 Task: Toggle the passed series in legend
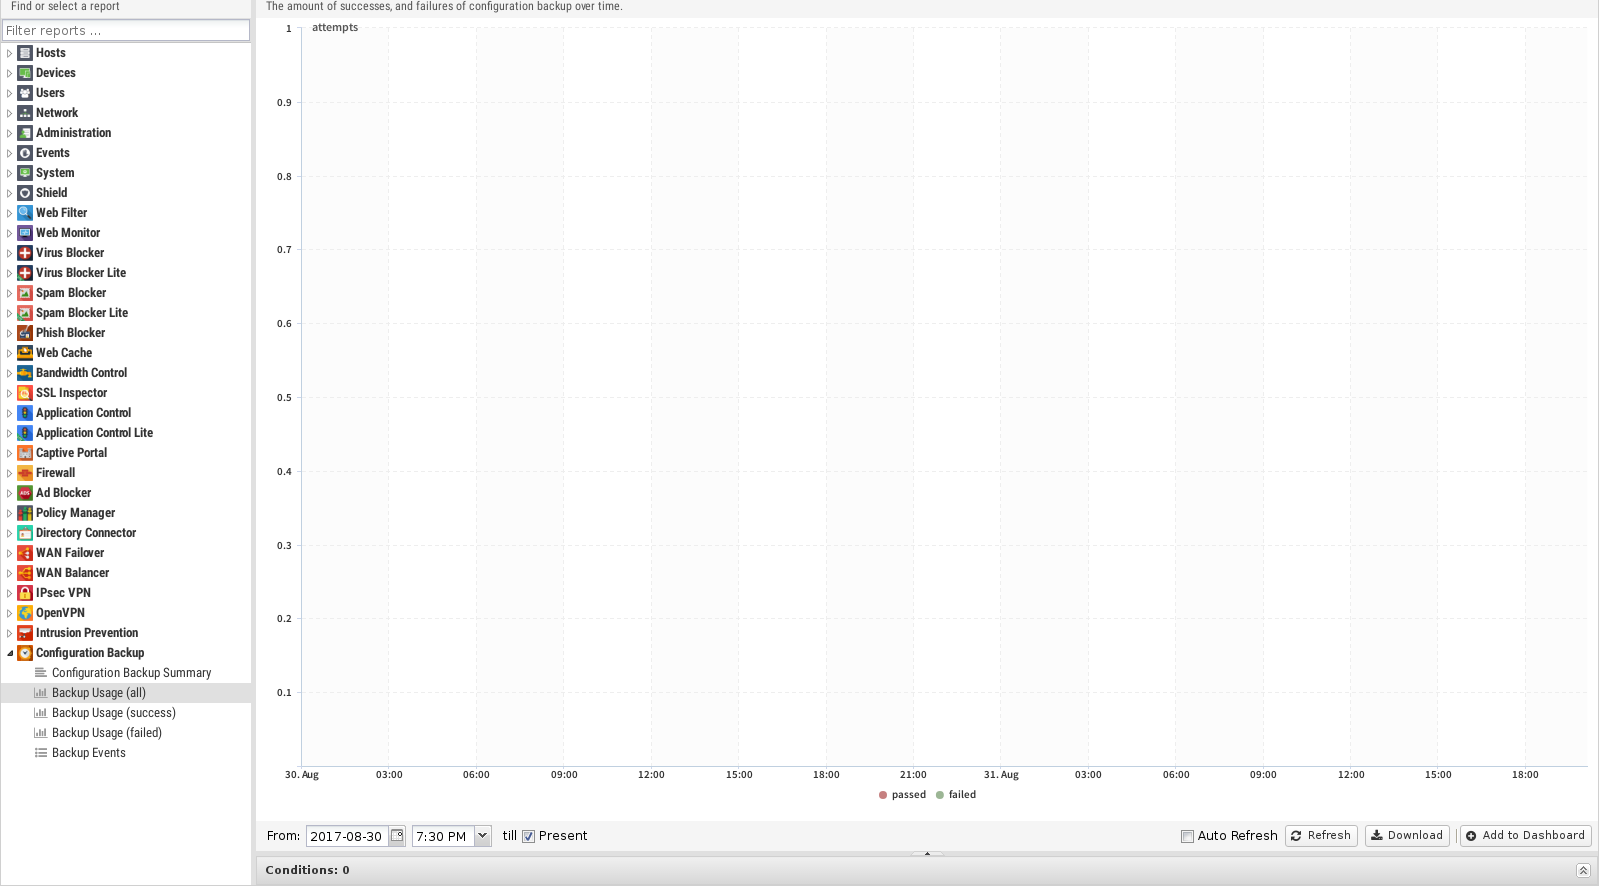point(902,795)
